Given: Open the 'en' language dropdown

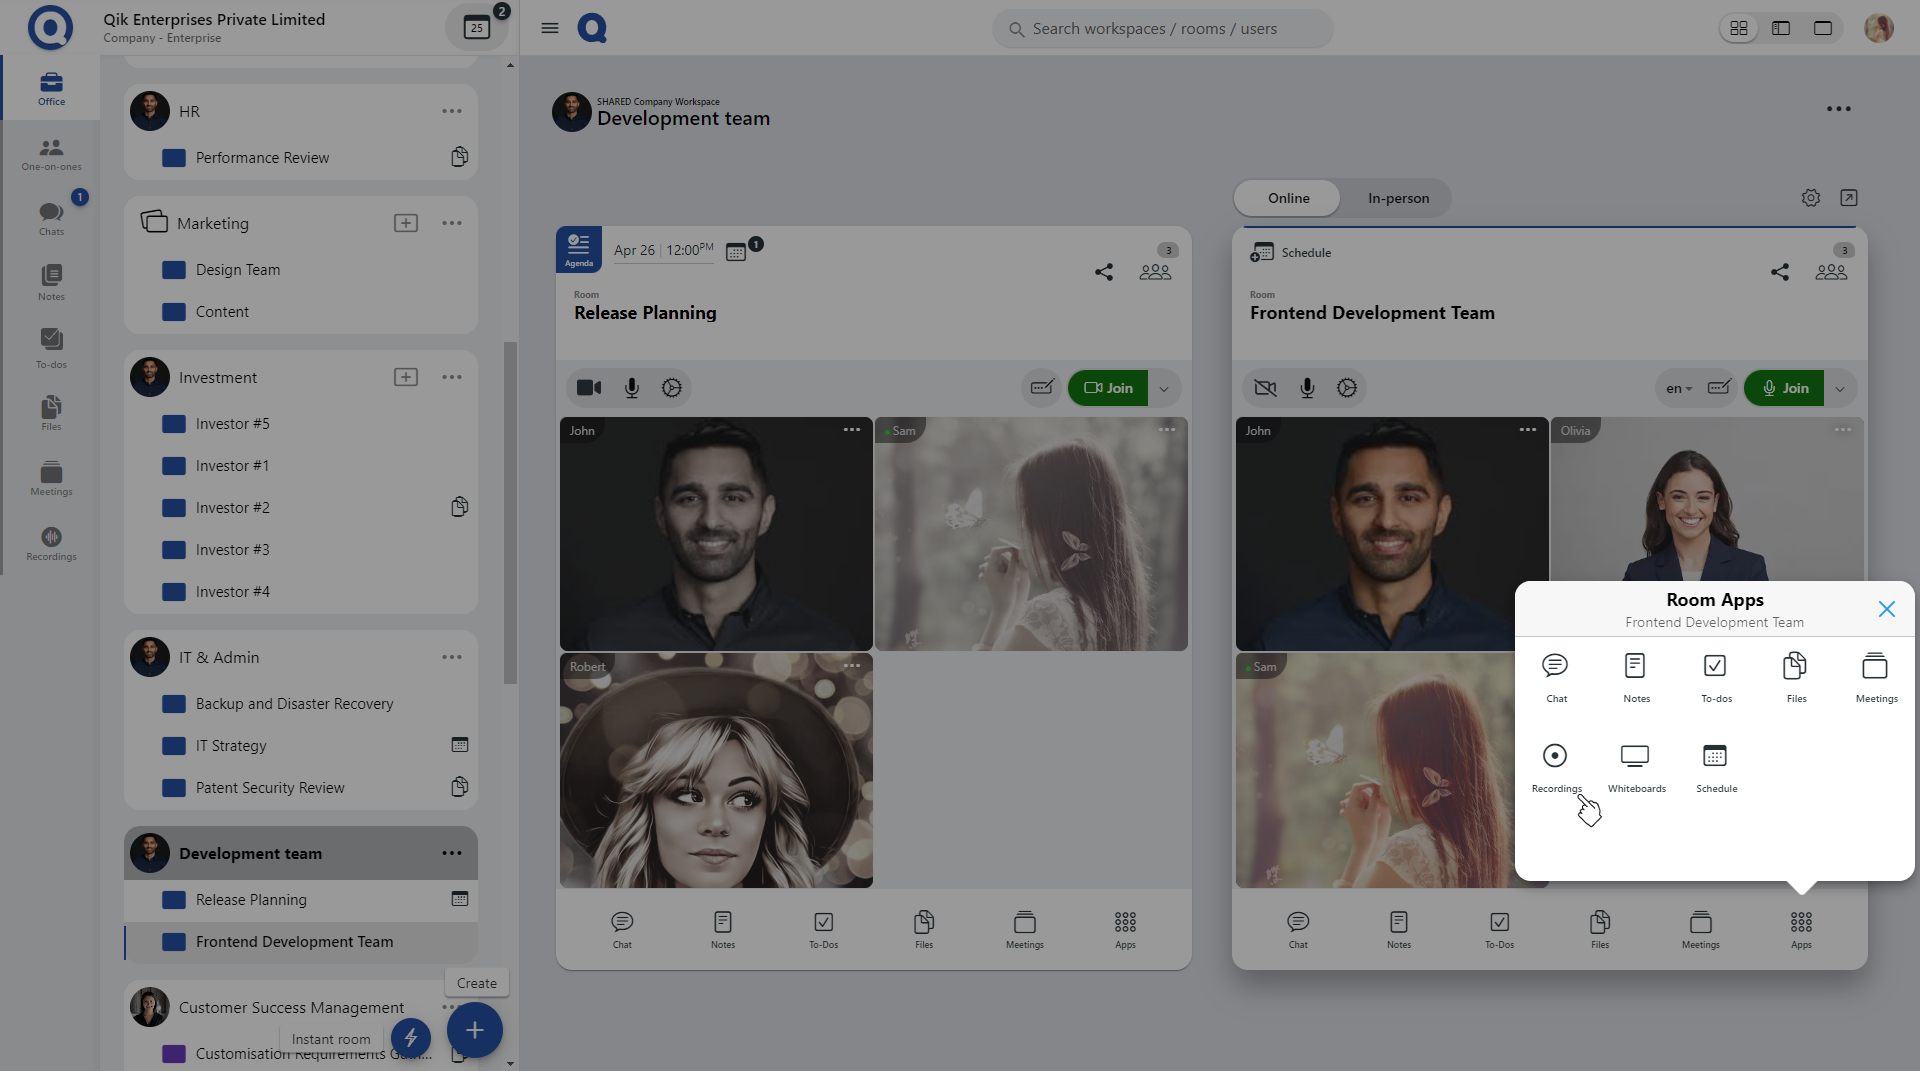Looking at the screenshot, I should [x=1678, y=389].
